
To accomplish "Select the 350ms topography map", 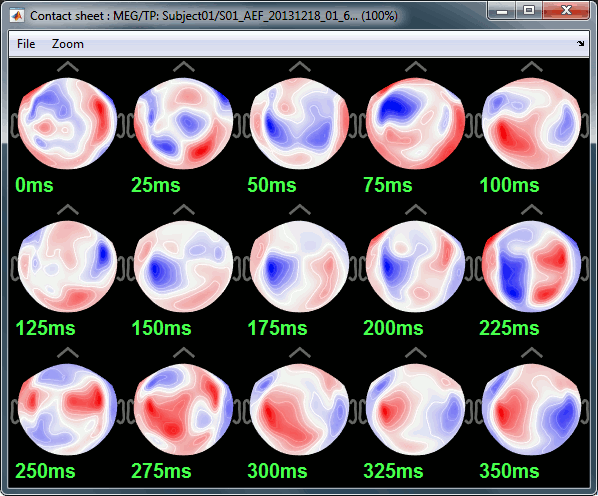I will click(531, 409).
